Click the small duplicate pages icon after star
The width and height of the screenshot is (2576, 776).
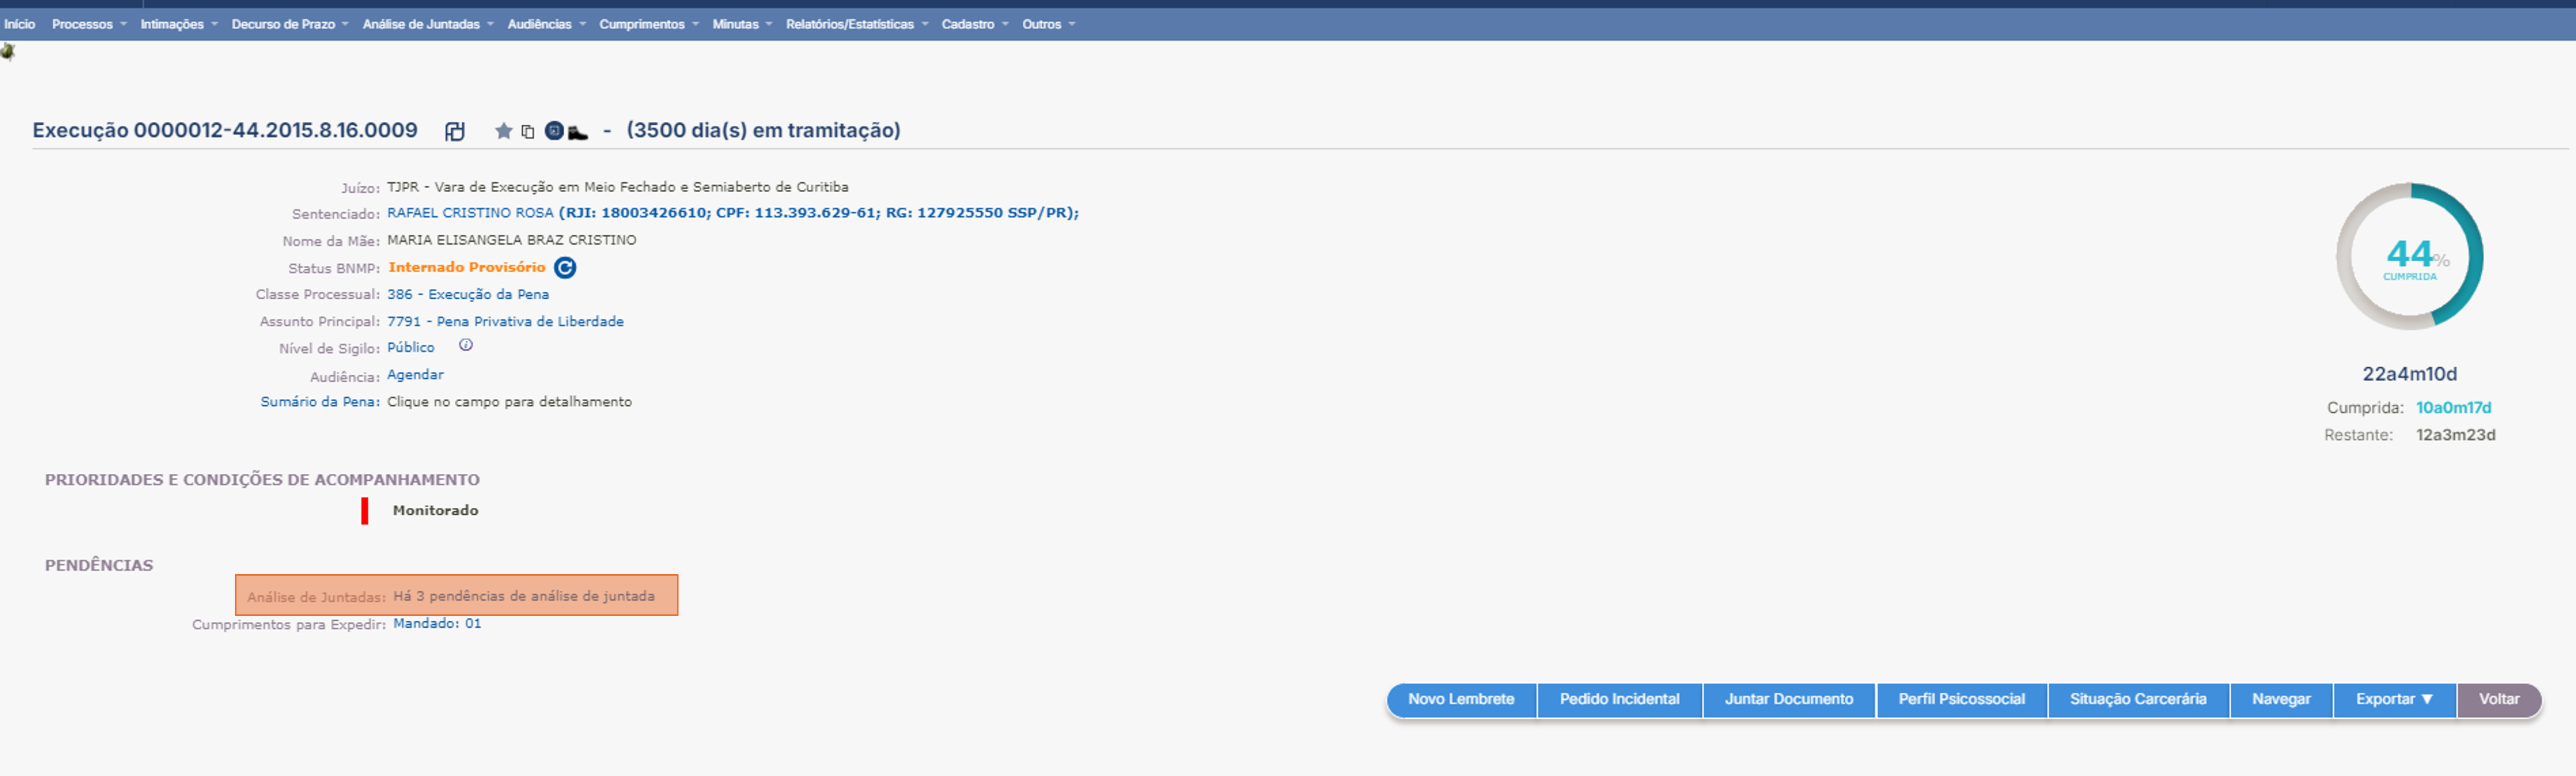528,131
